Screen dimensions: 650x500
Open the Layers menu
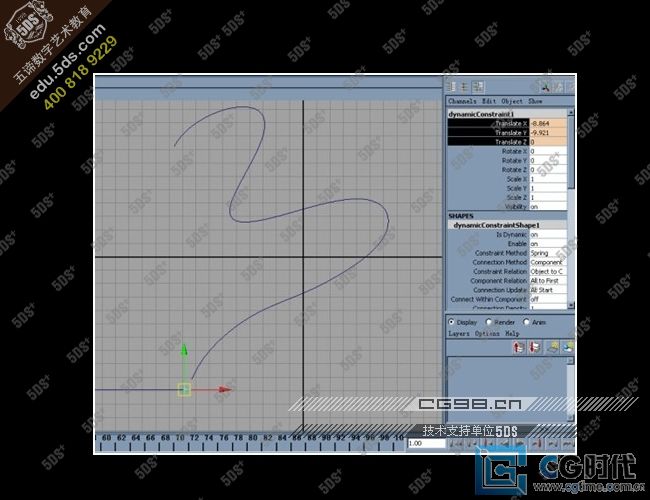[x=459, y=333]
